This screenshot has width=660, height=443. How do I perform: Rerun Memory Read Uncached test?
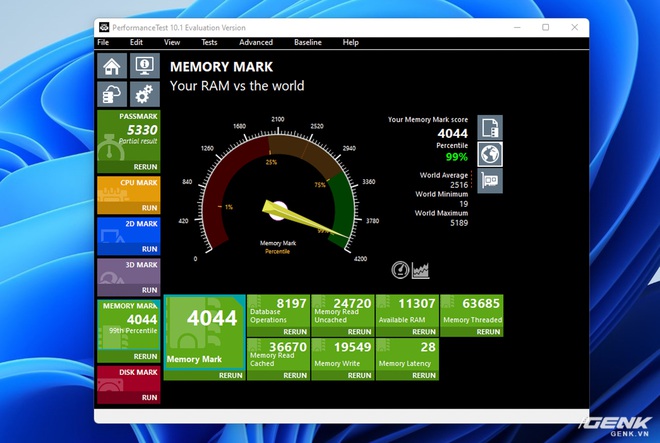[359, 332]
